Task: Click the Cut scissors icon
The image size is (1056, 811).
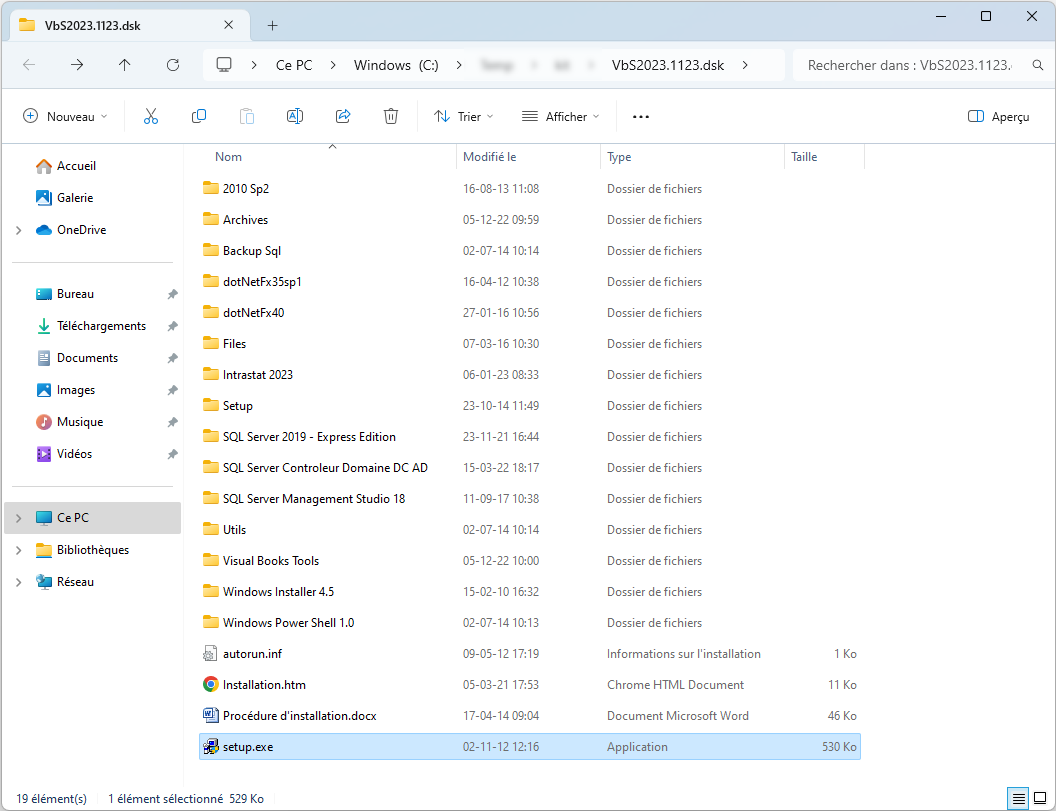Action: click(151, 117)
